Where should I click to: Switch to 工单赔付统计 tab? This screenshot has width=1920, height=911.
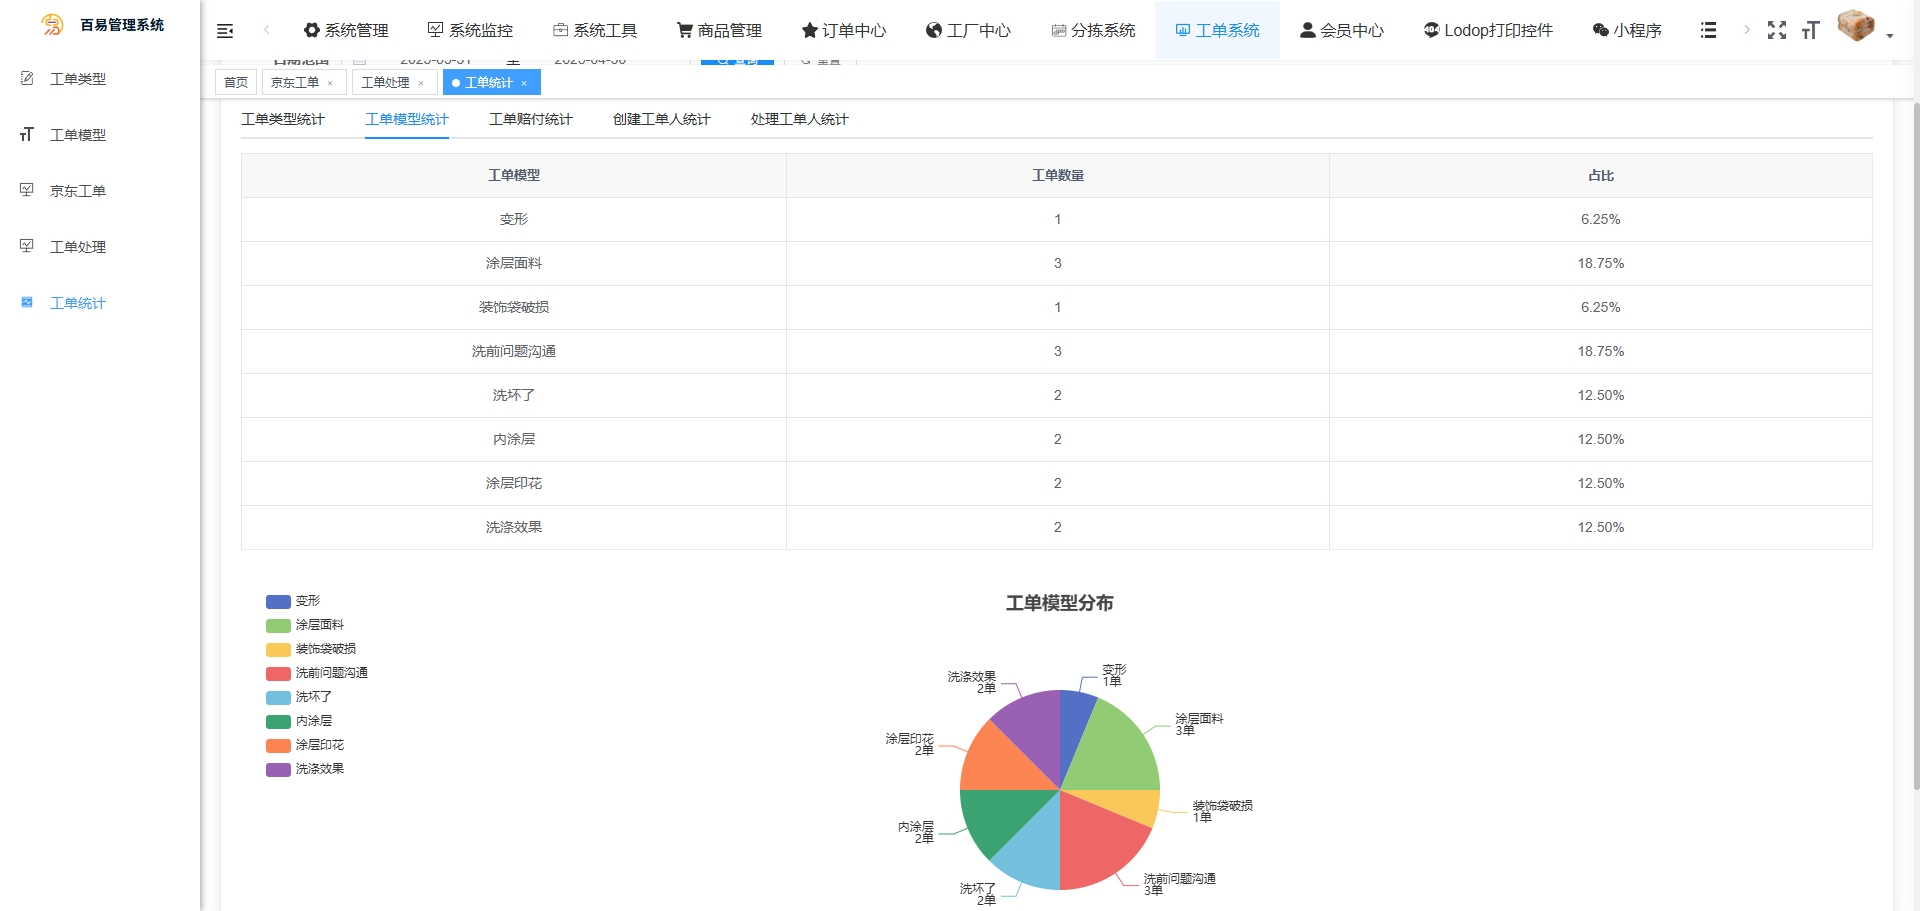point(530,119)
